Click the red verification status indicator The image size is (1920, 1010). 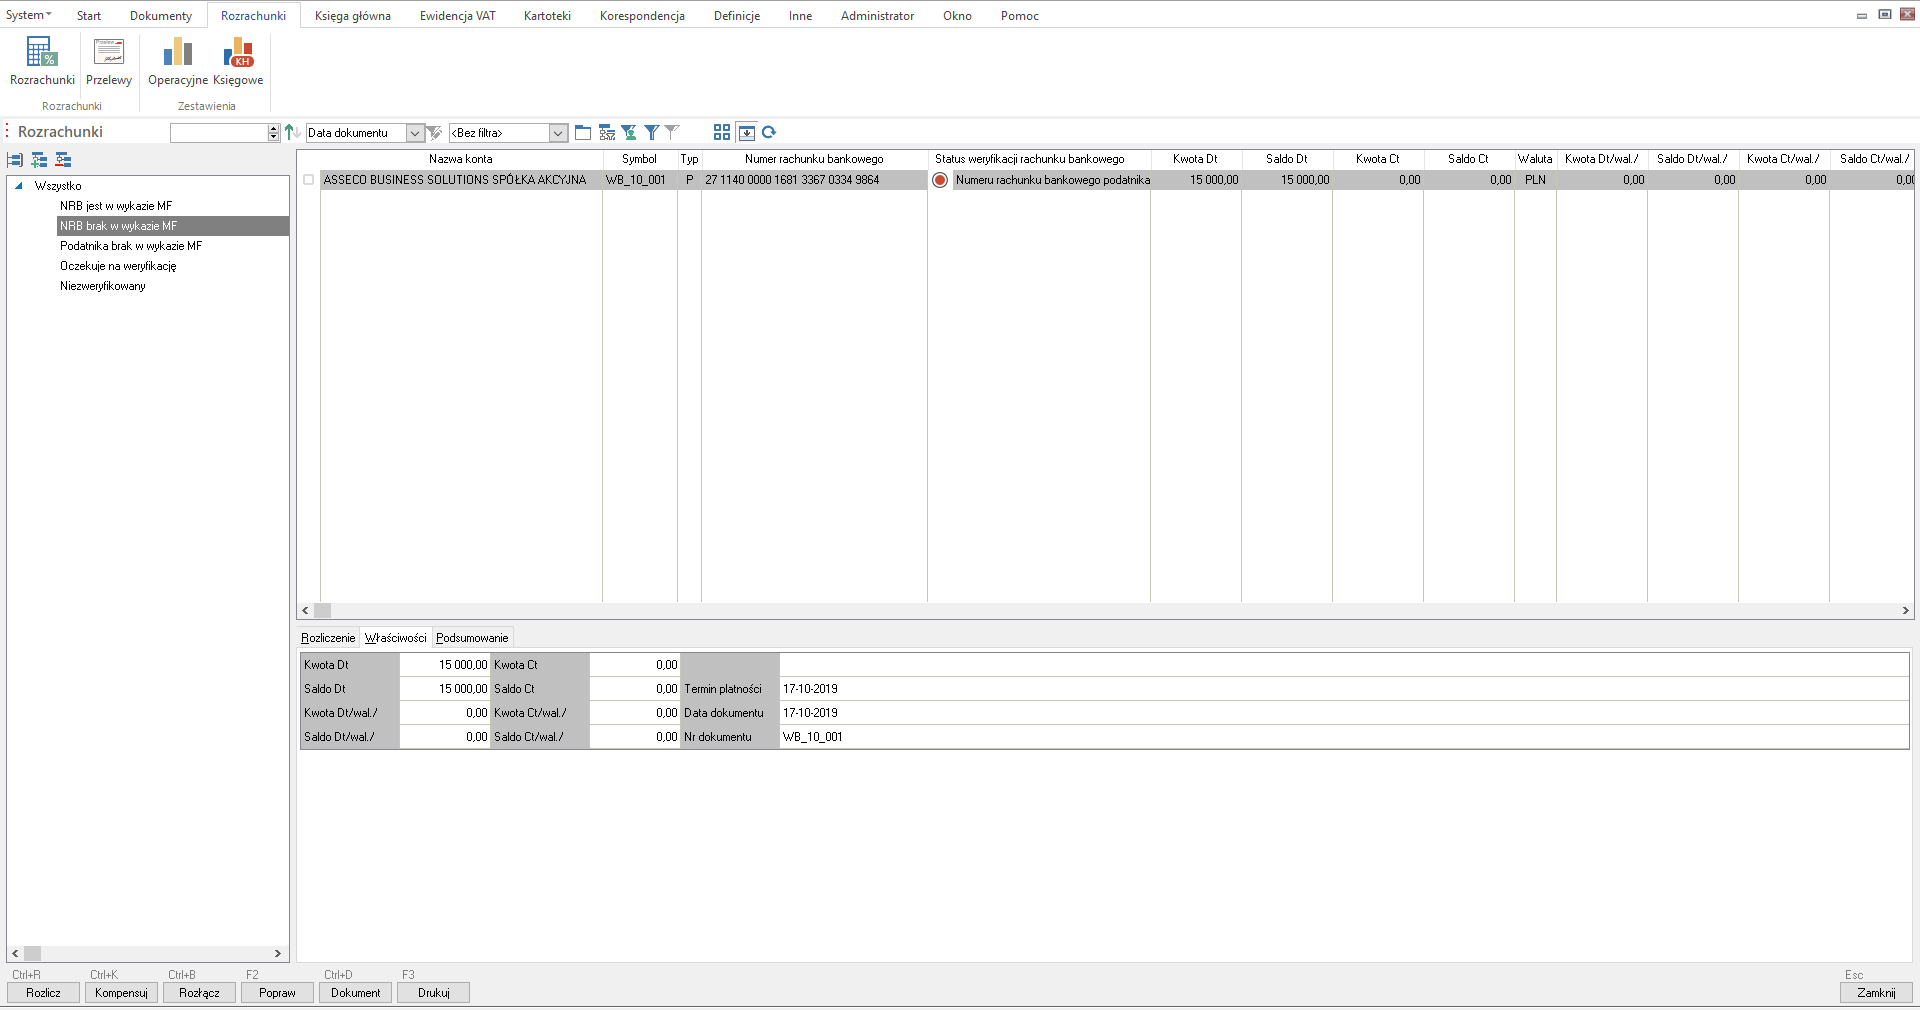tap(940, 180)
